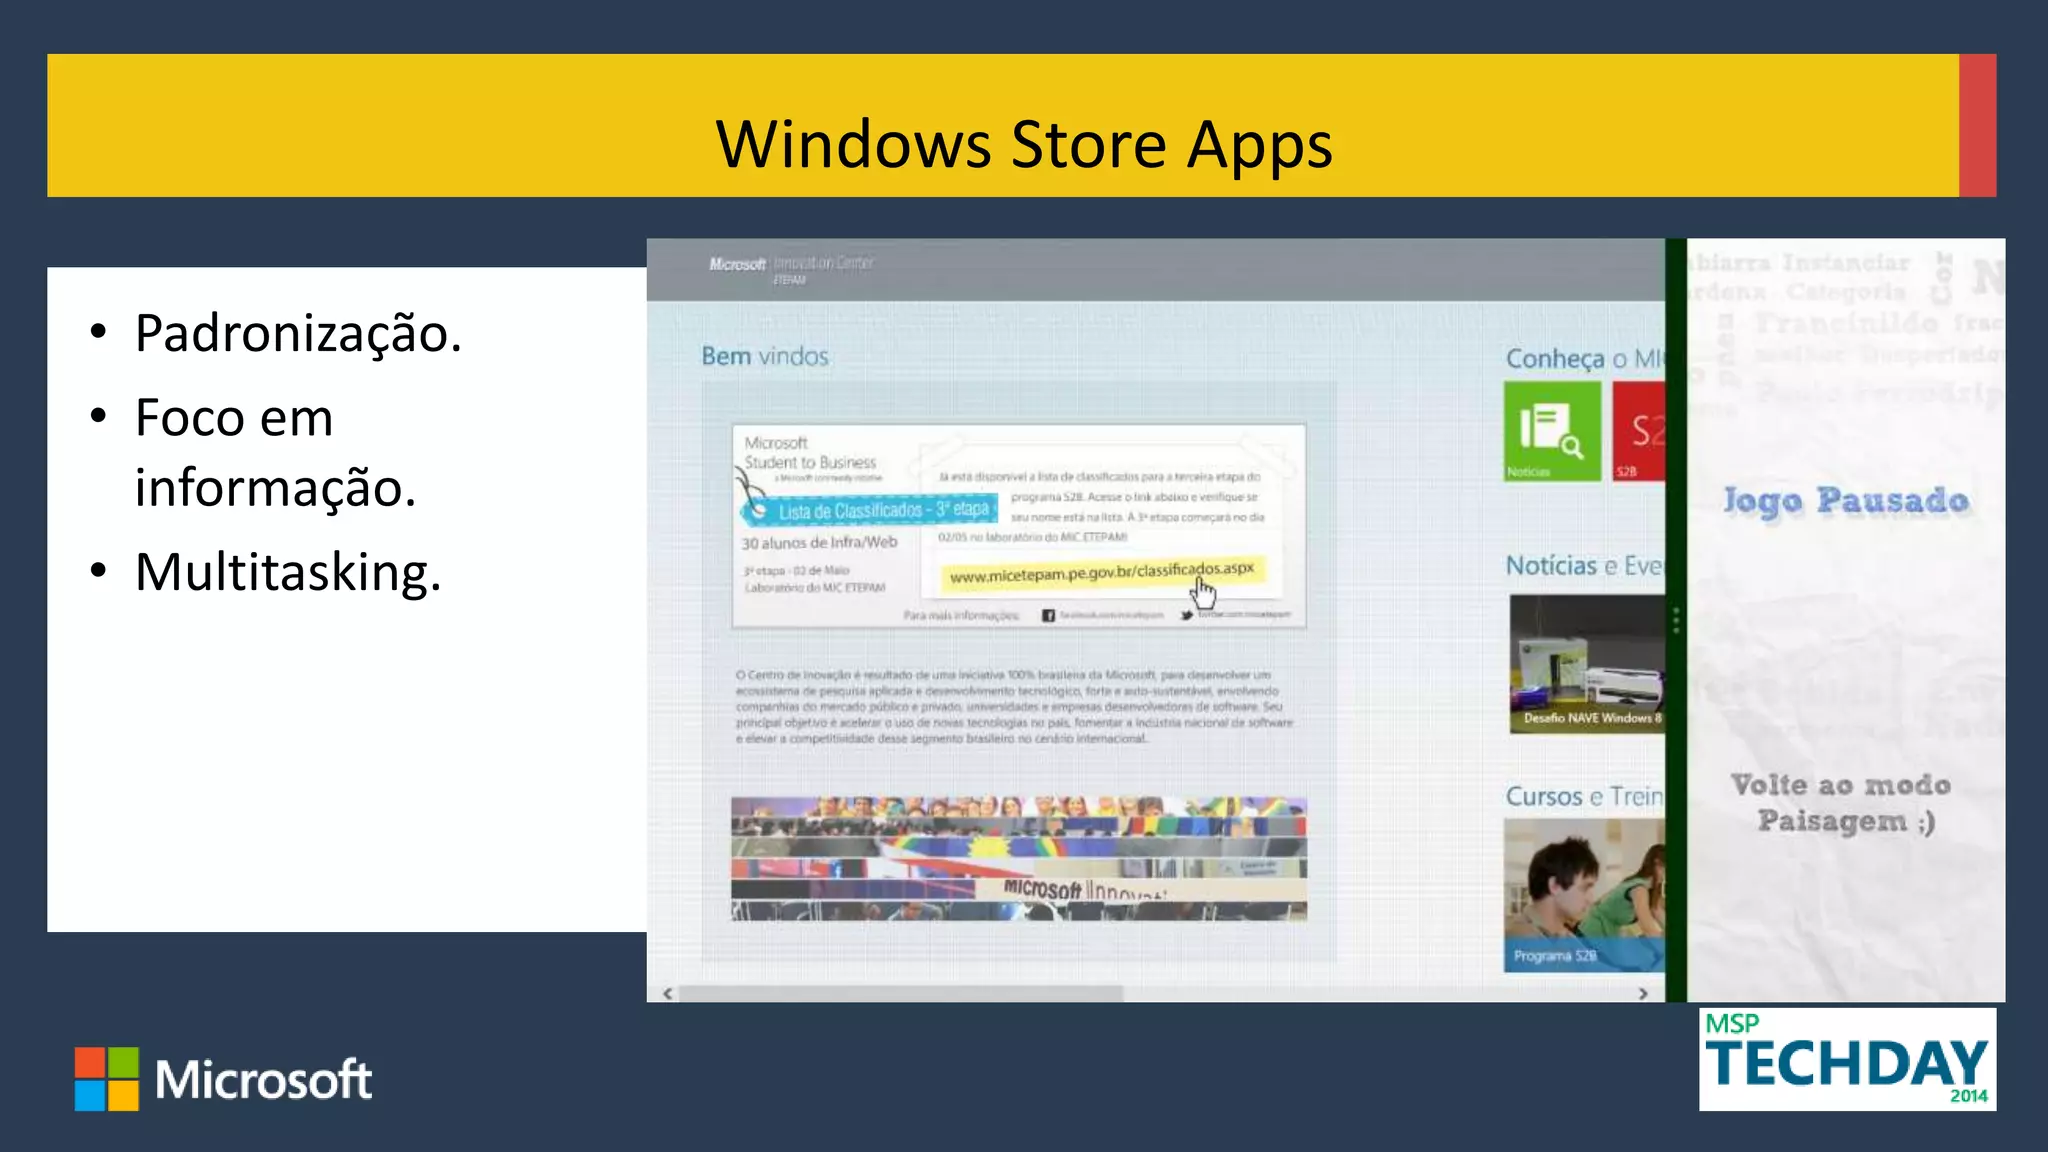Click the MSP TechDay 2014 logo
2048x1152 pixels.
coord(1847,1059)
